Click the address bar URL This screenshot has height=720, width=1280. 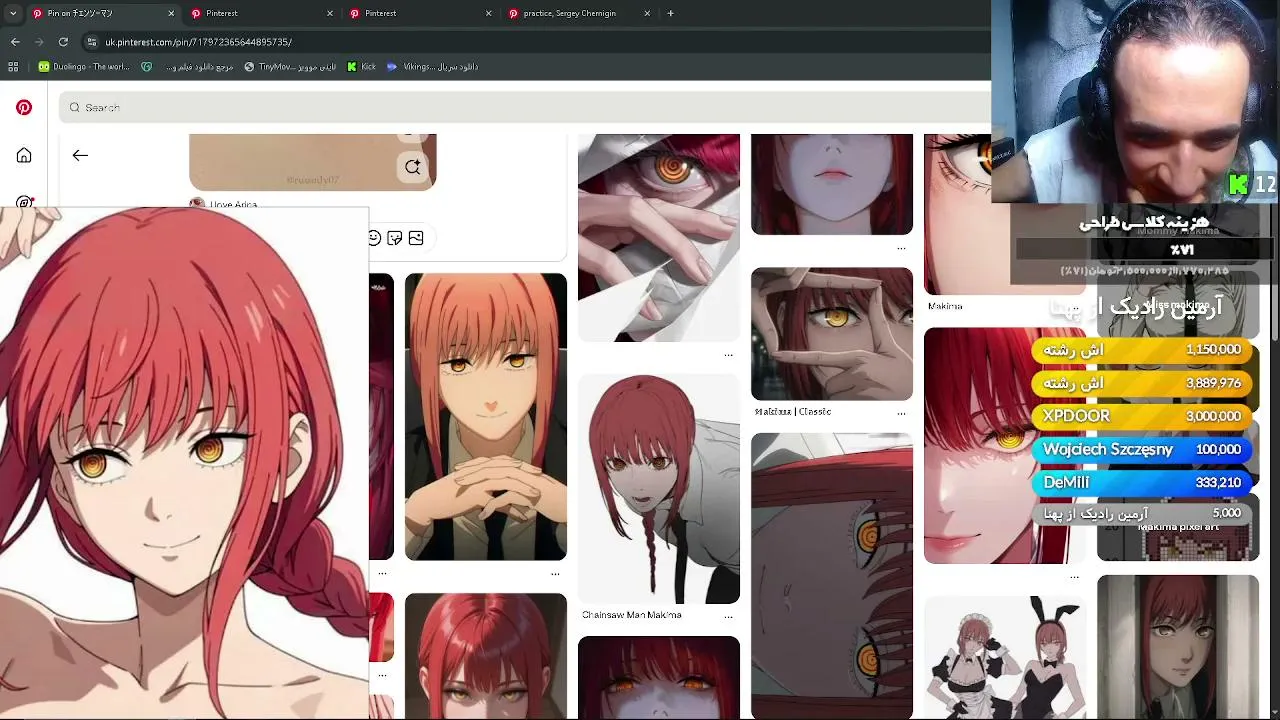(x=199, y=42)
